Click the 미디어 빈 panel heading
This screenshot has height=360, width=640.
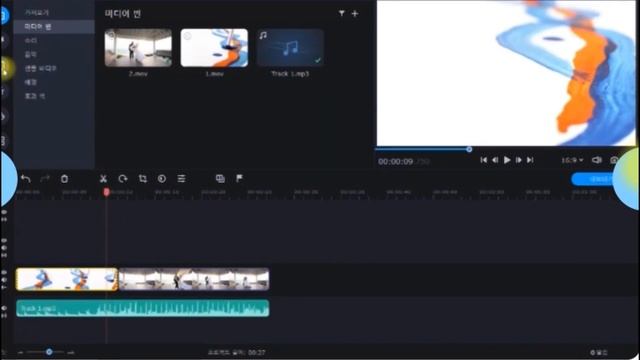click(122, 13)
